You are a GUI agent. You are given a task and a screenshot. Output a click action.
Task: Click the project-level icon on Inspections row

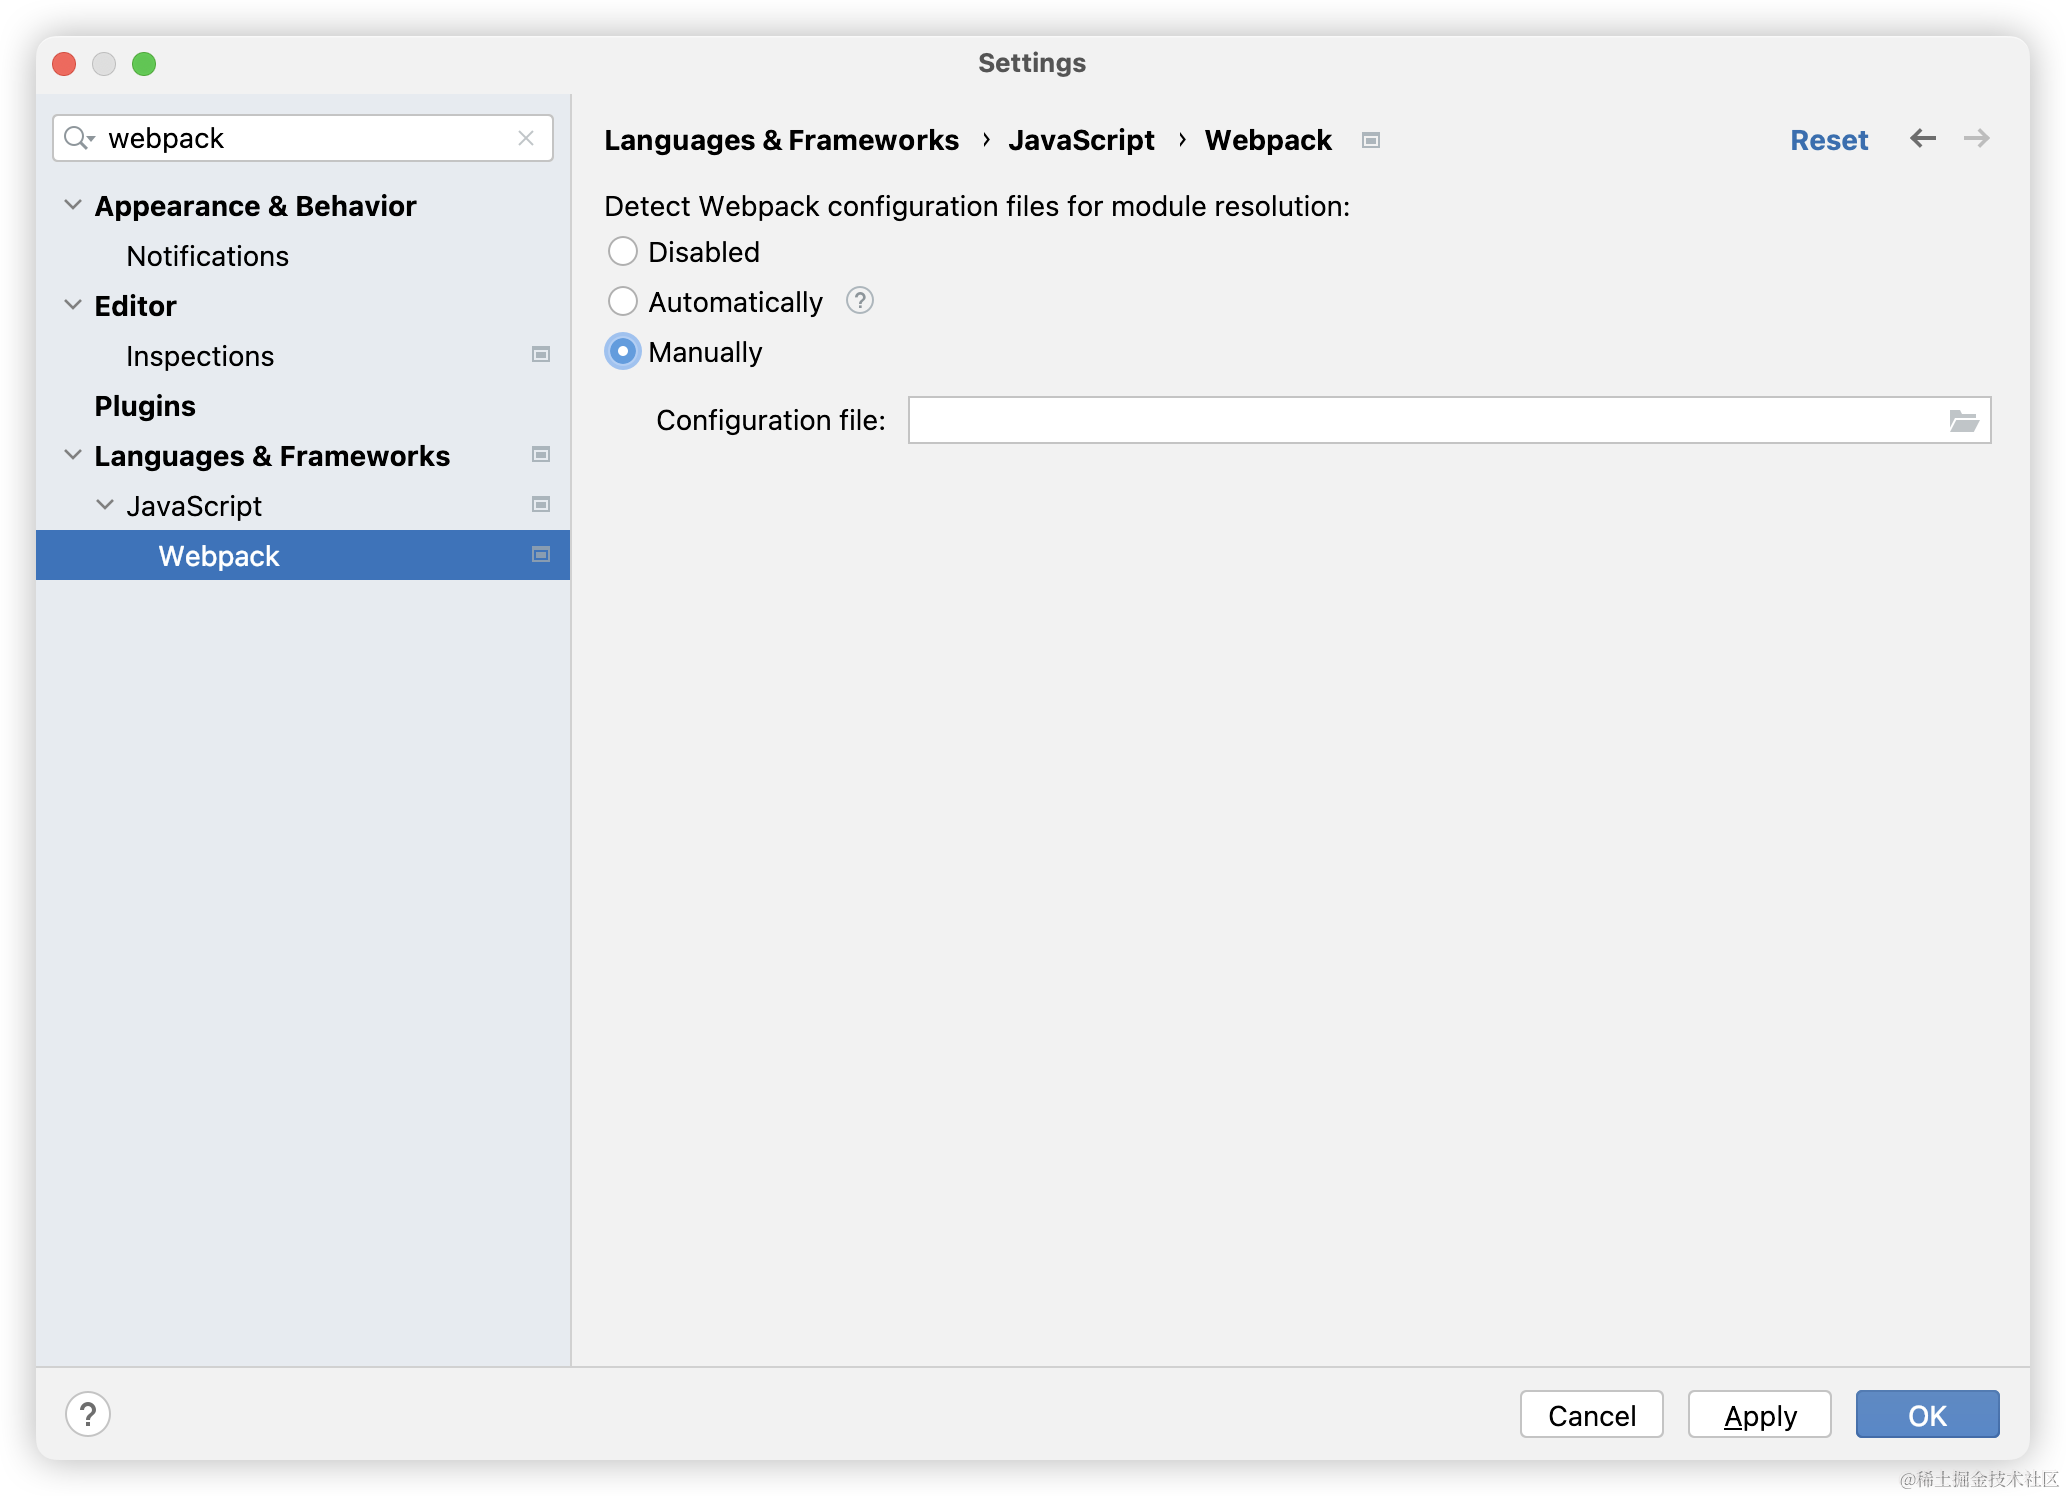pyautogui.click(x=541, y=355)
